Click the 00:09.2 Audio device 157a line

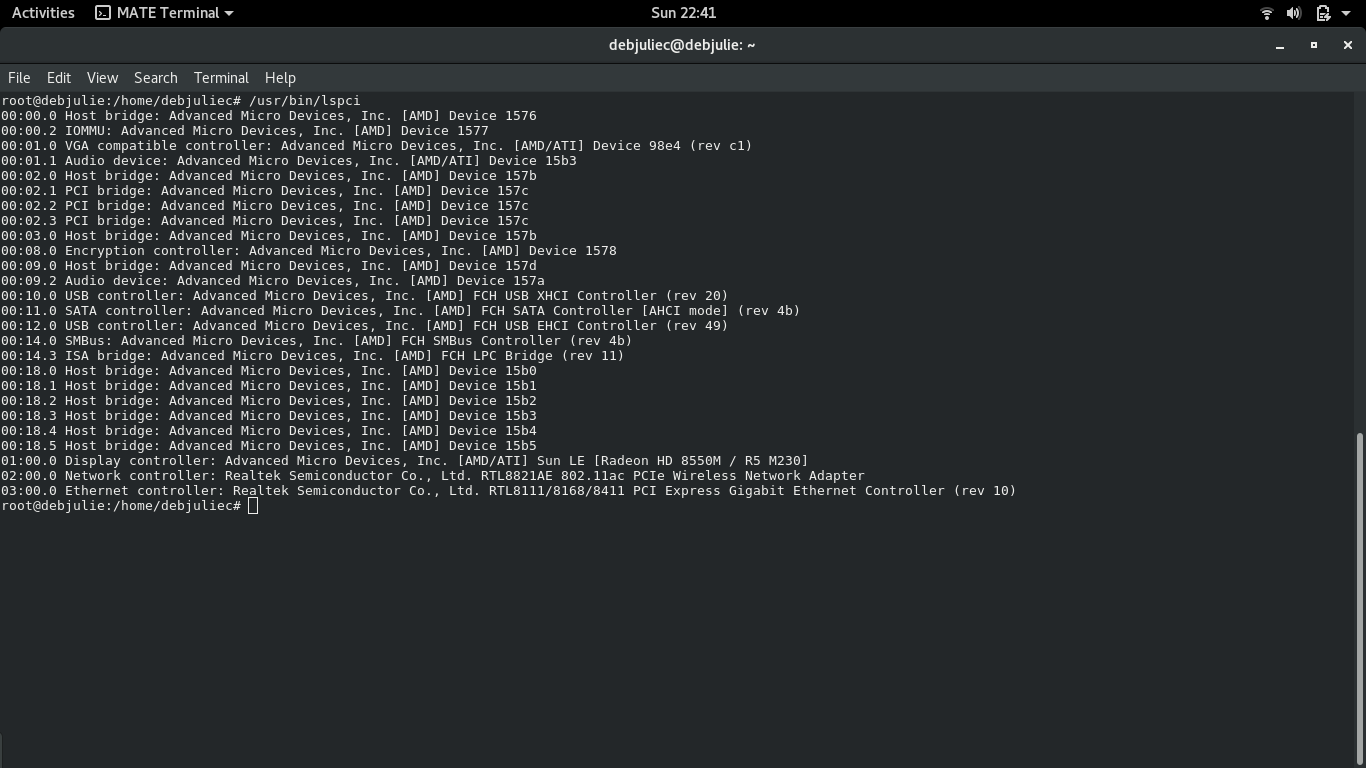point(273,281)
